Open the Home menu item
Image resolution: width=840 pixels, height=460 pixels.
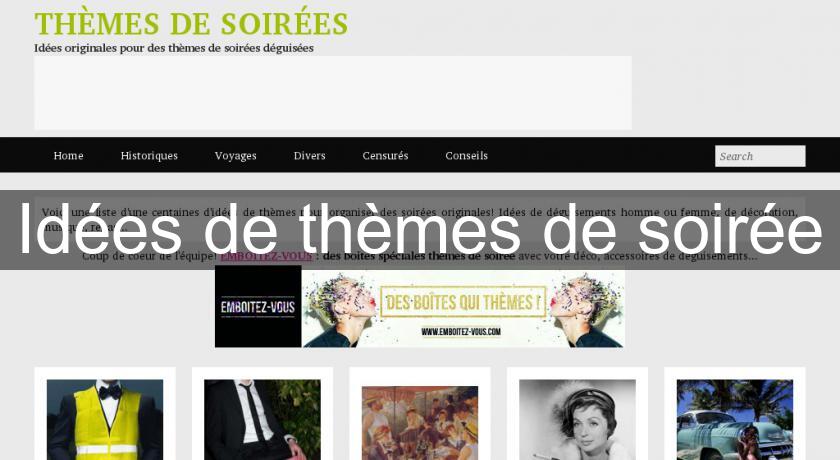[69, 156]
